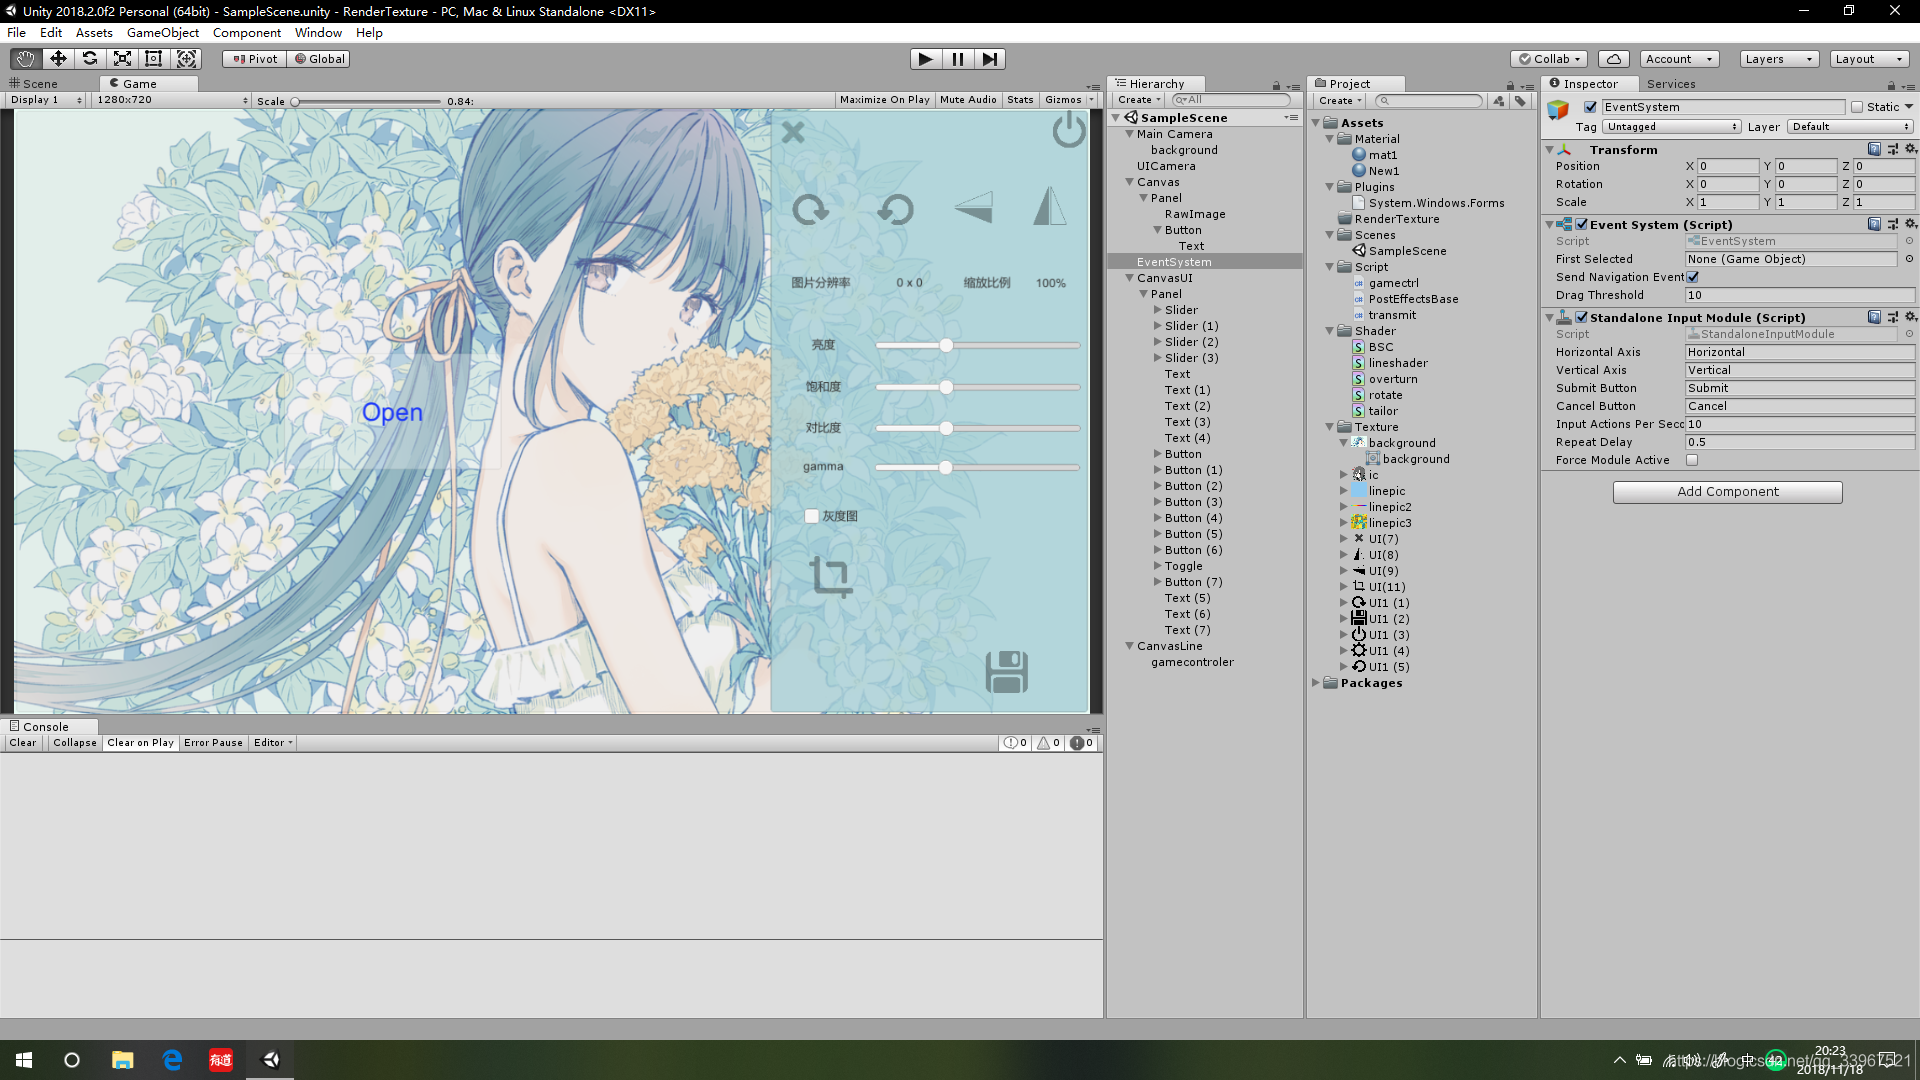Toggle Maximize On Play

click(x=884, y=100)
